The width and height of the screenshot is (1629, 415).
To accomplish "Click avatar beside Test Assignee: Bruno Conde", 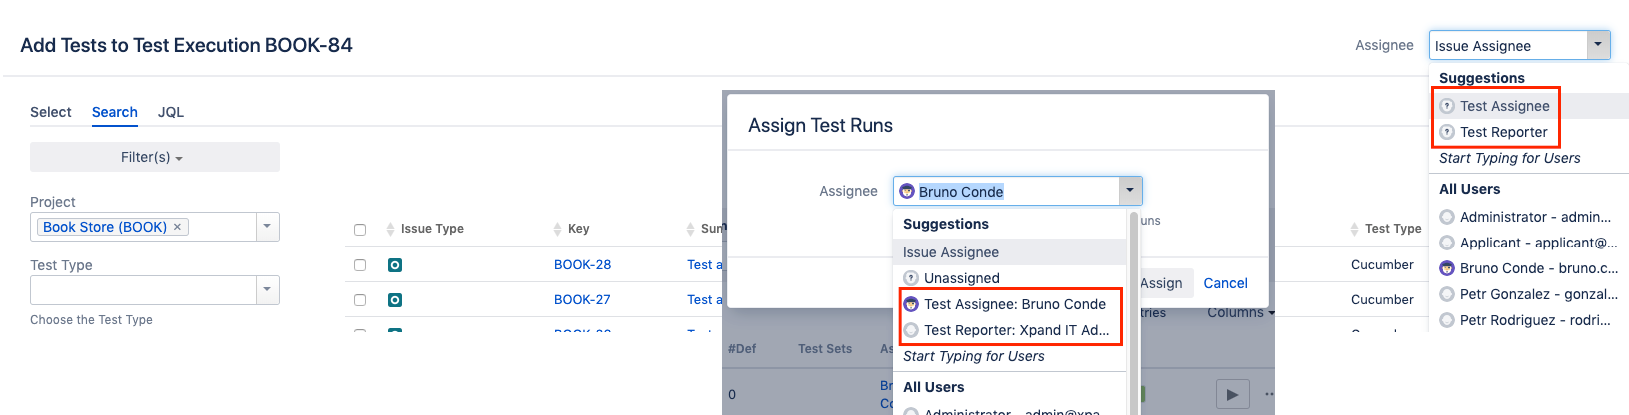I will point(911,304).
